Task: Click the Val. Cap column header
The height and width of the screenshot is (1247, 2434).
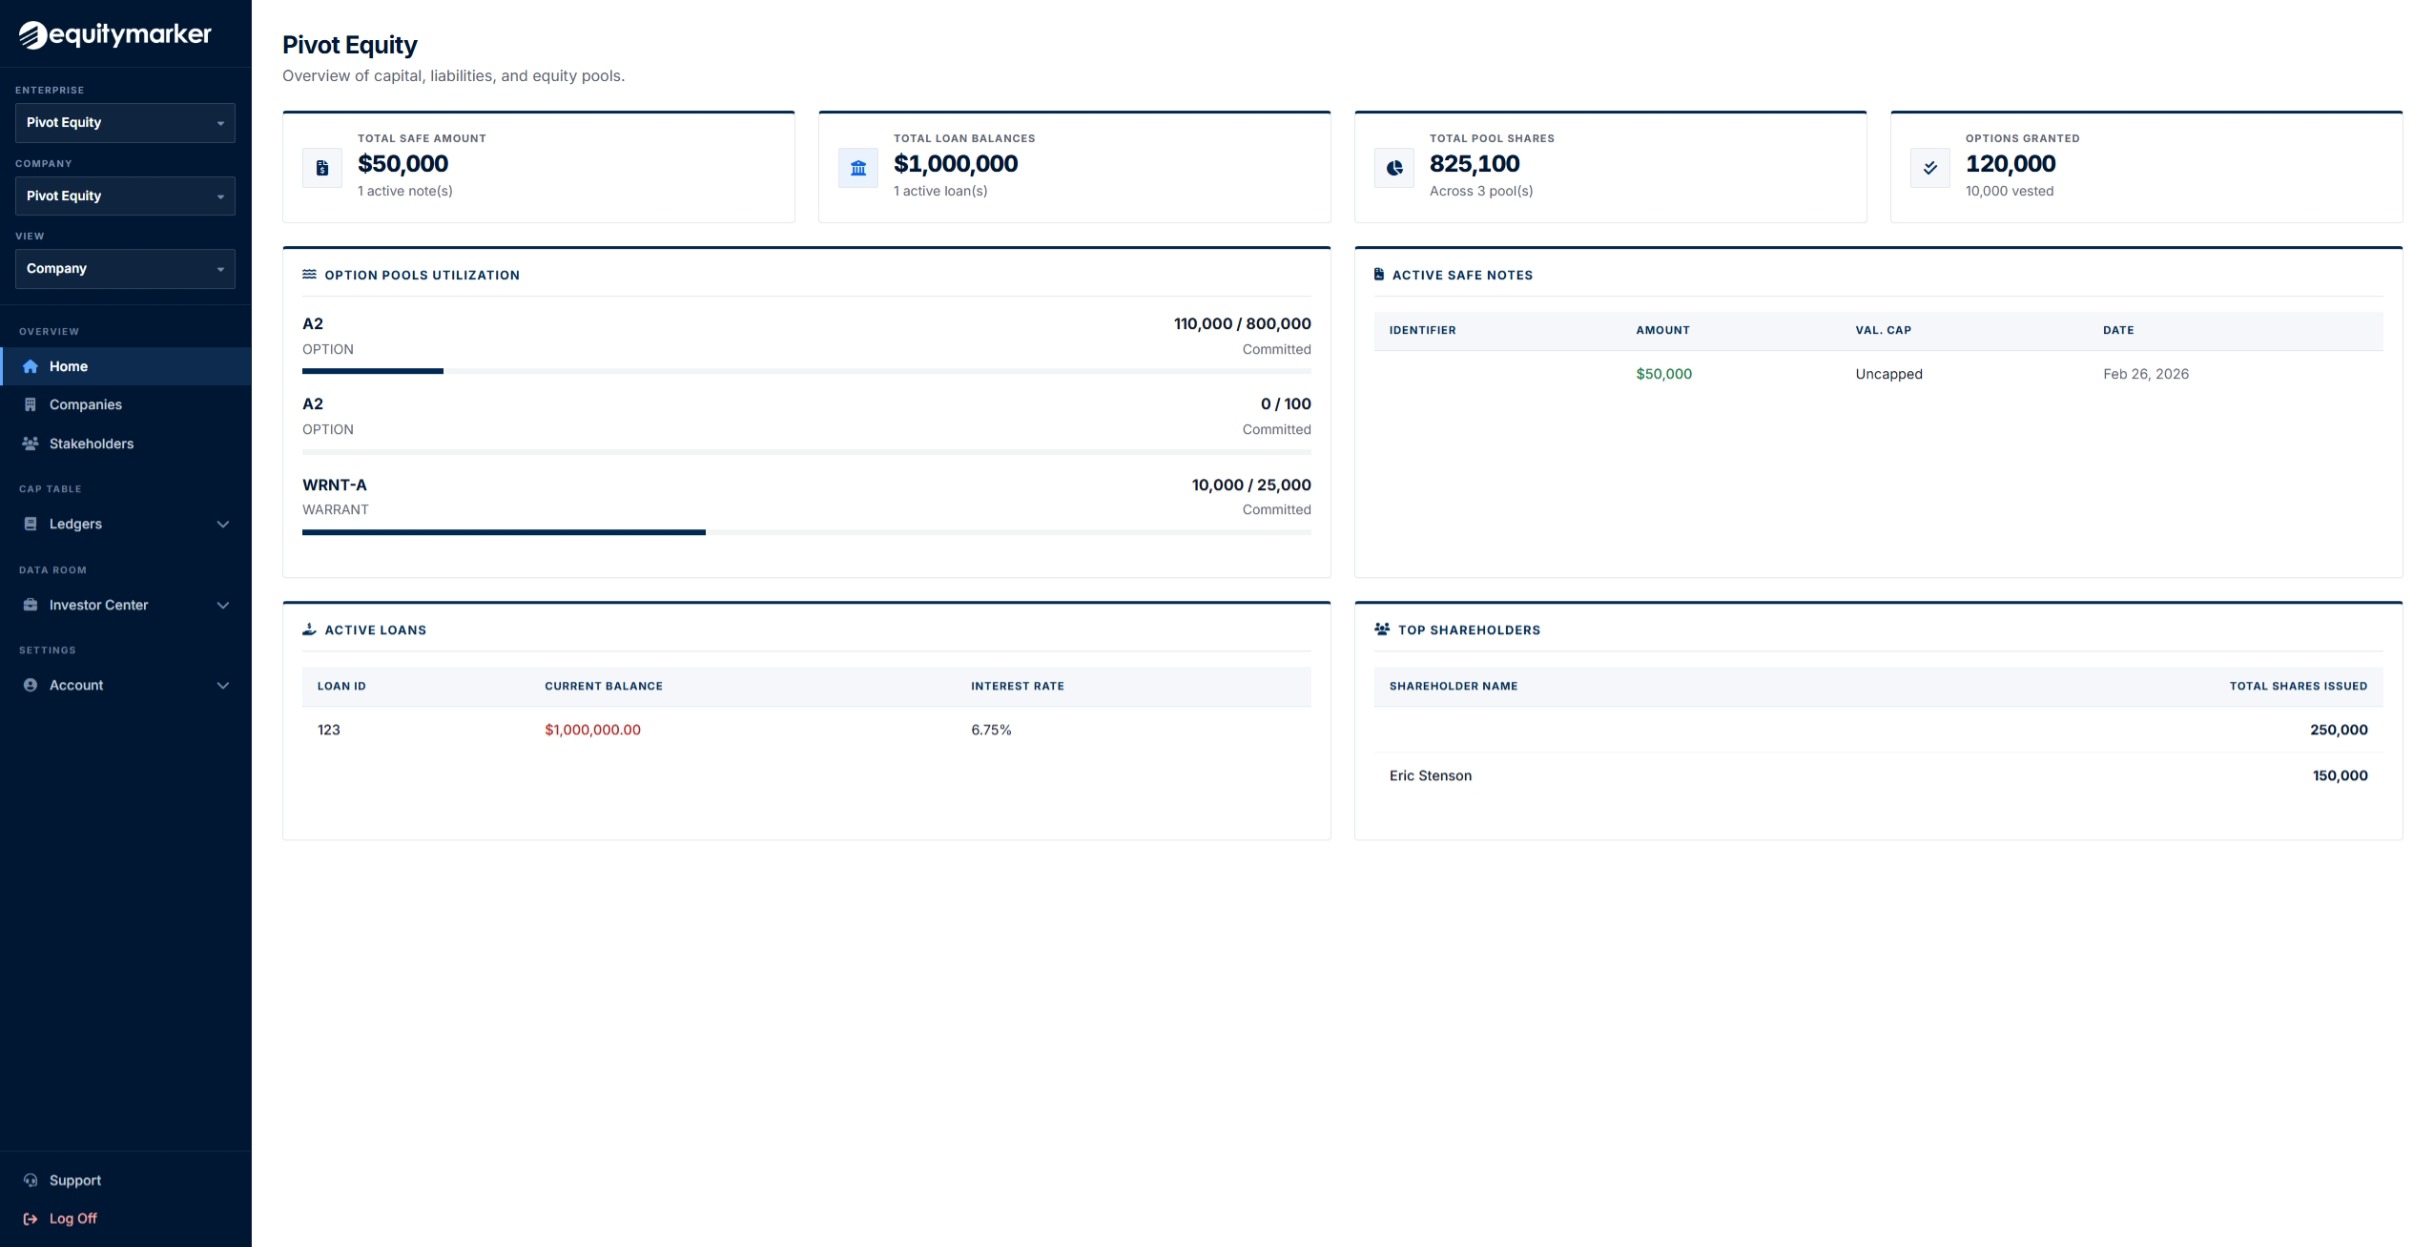Action: (x=1883, y=330)
